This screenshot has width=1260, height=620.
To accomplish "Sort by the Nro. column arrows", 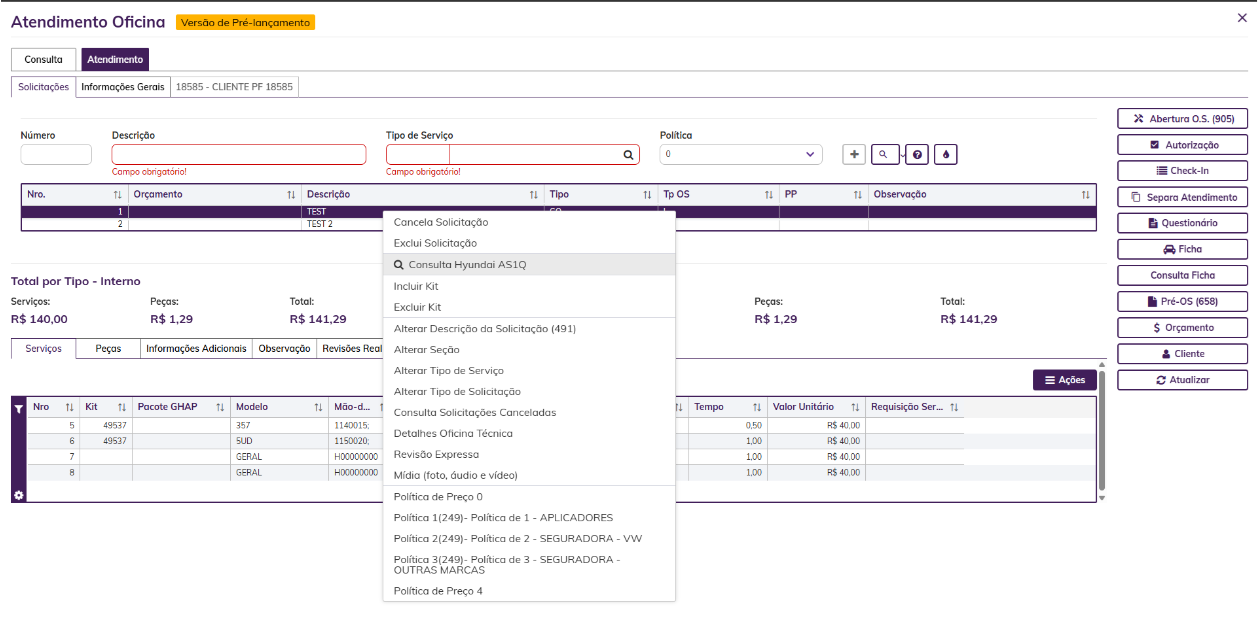I will (117, 195).
